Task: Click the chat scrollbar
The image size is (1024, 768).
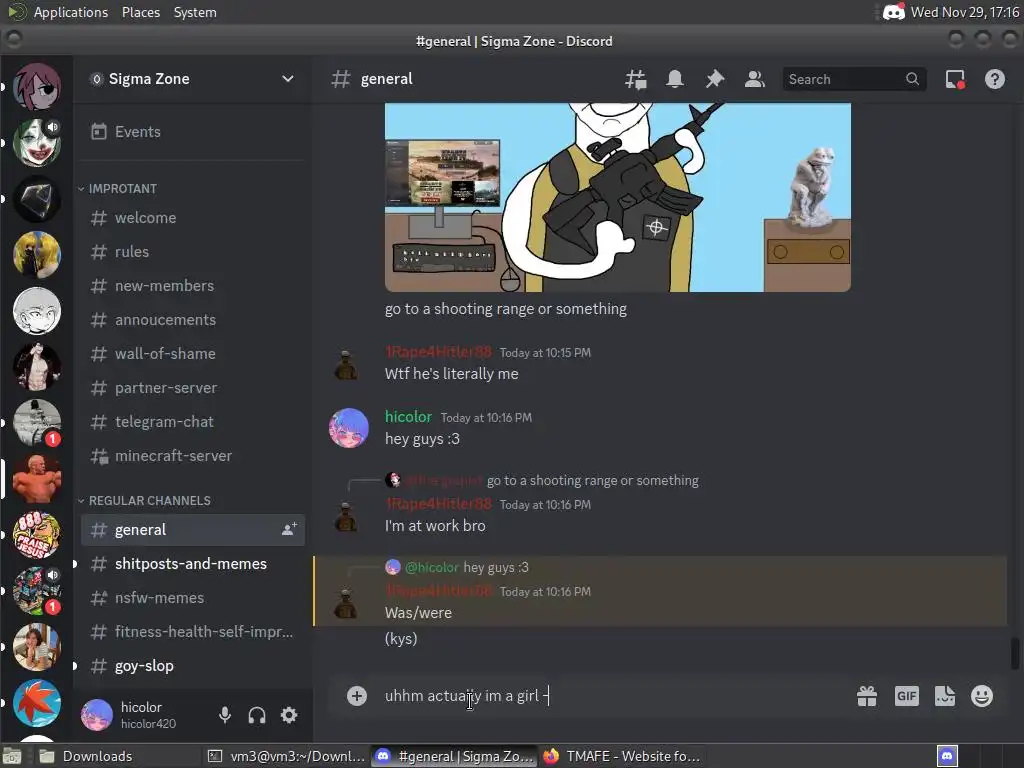Action: click(1015, 654)
